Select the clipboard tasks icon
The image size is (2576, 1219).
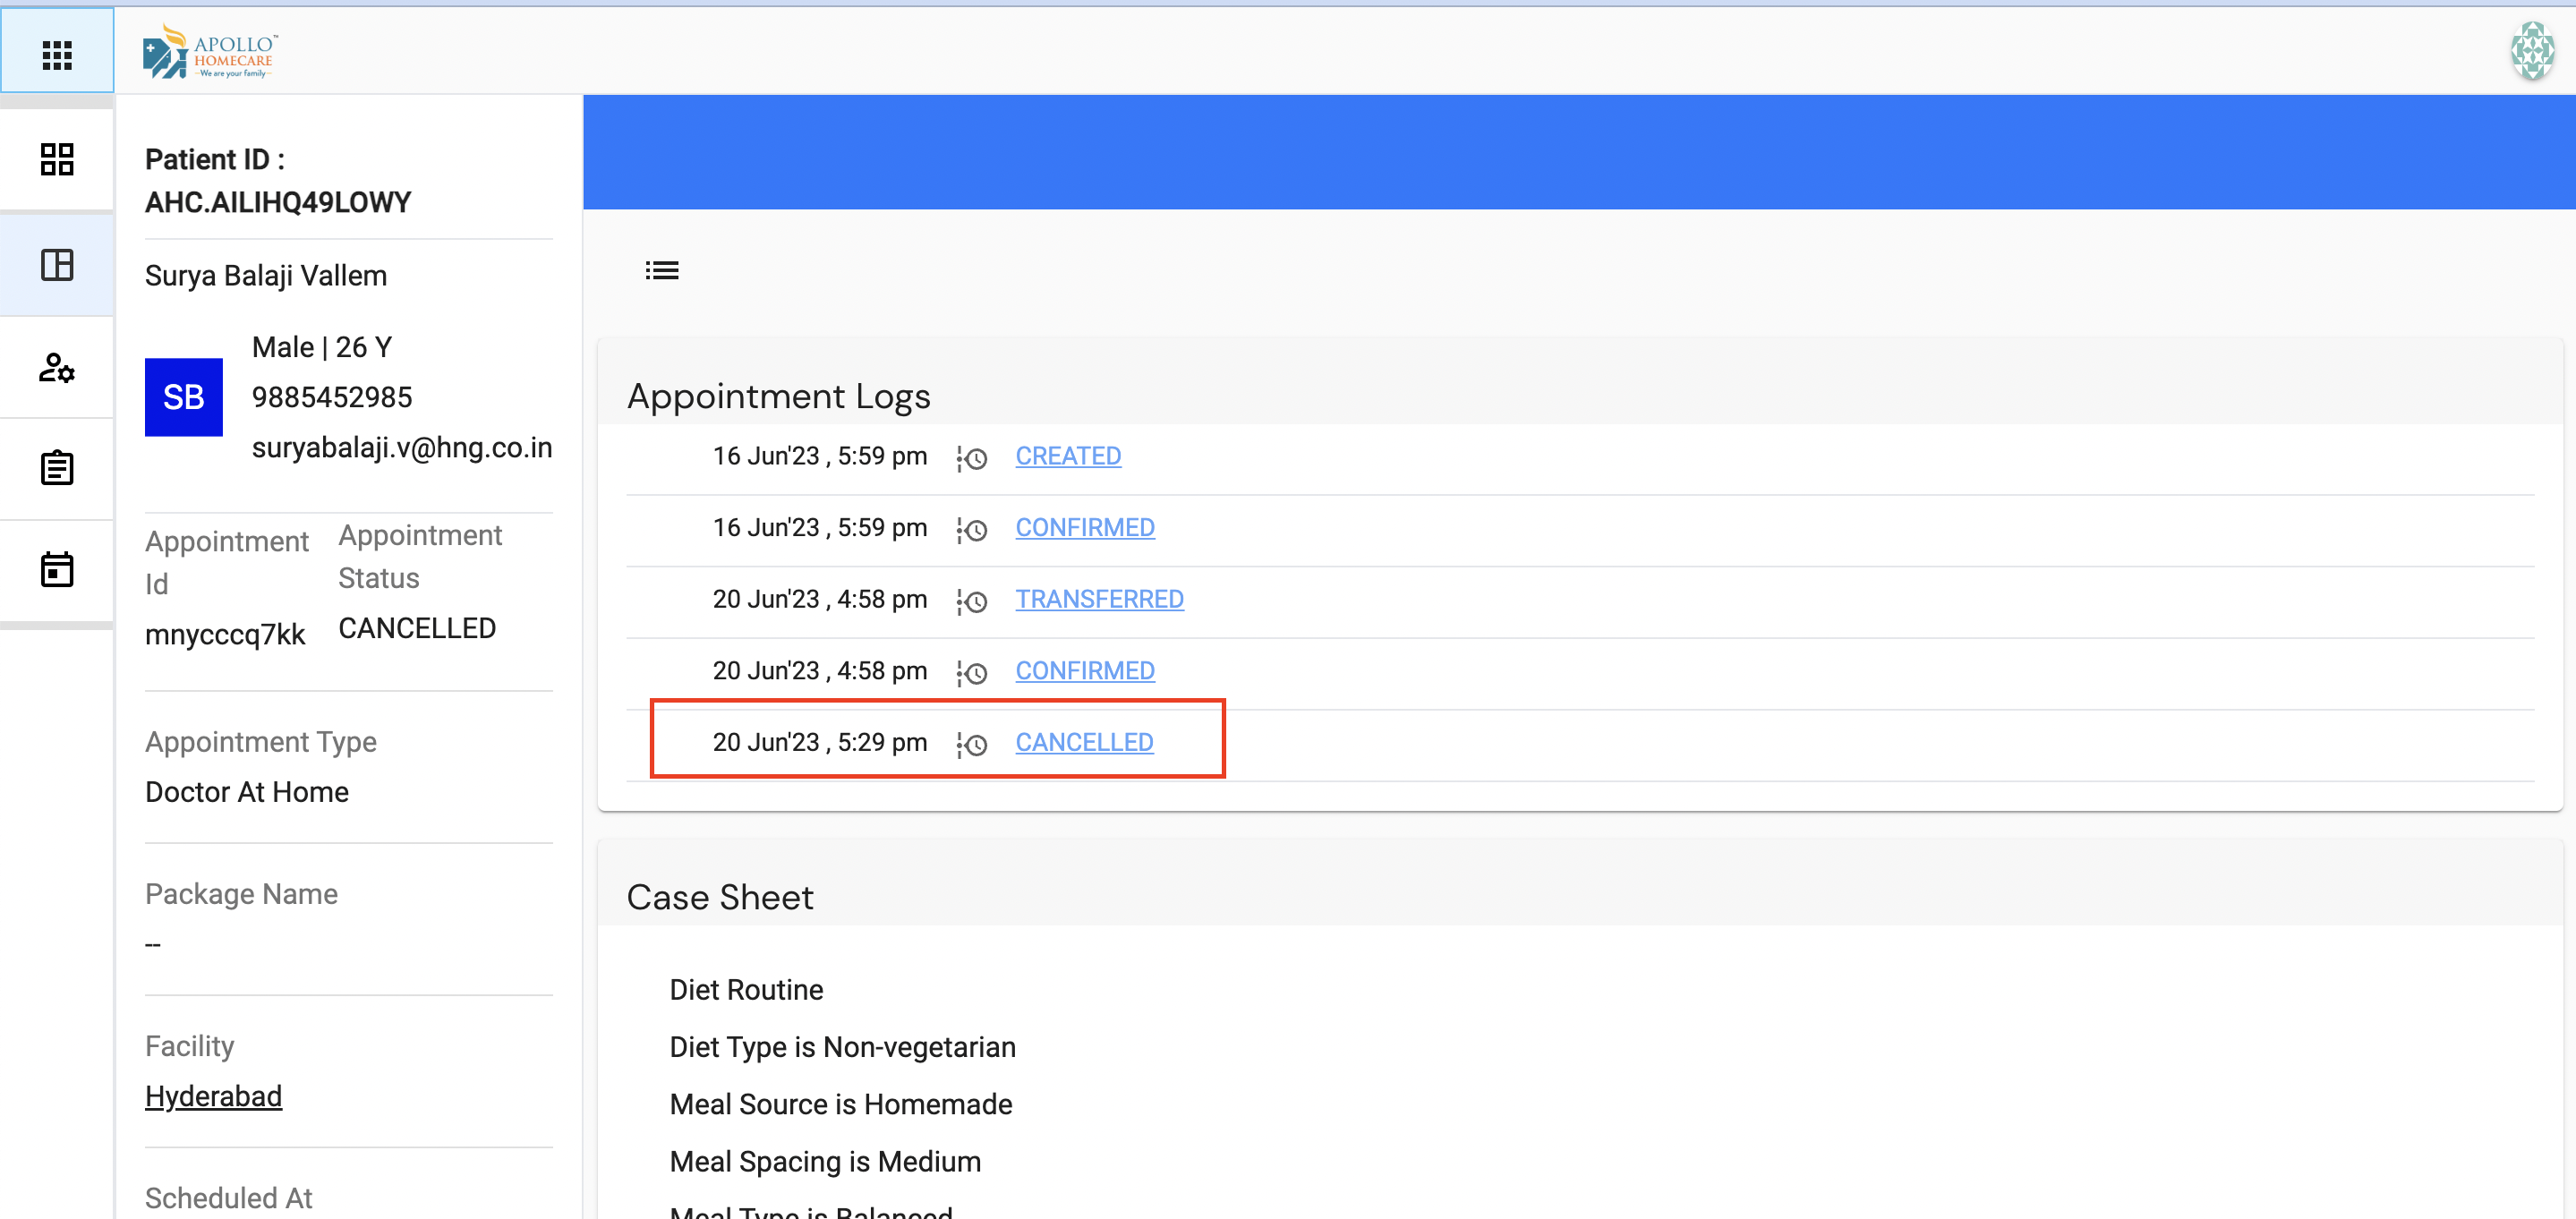(x=57, y=468)
